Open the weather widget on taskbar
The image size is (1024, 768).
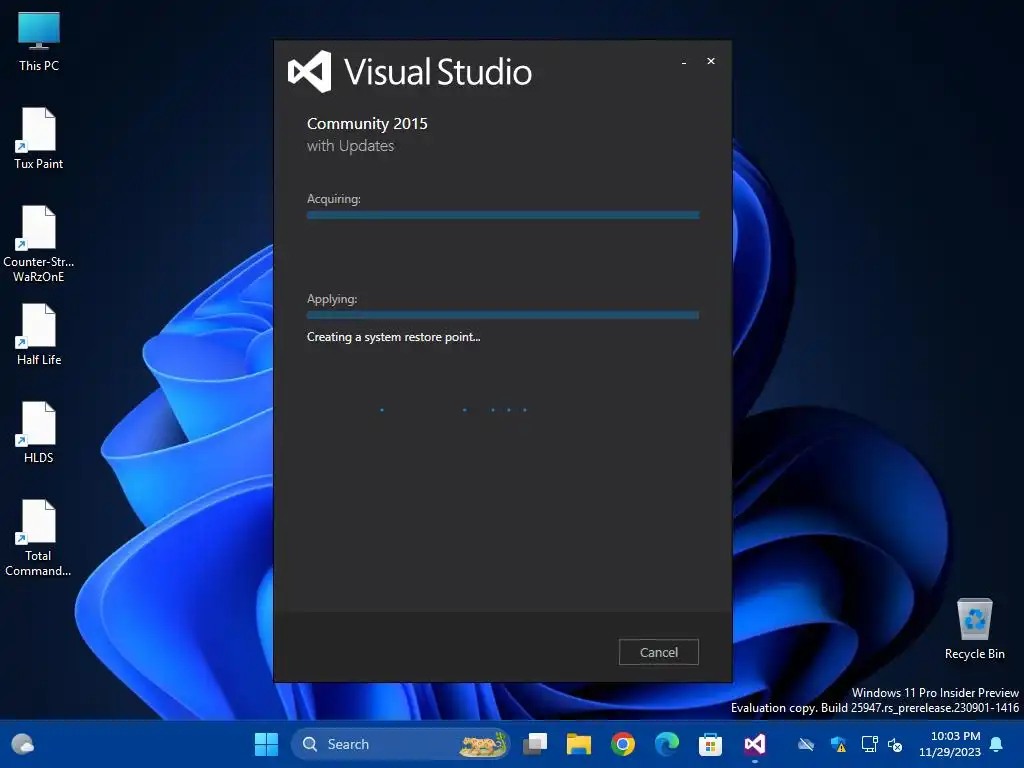click(23, 744)
